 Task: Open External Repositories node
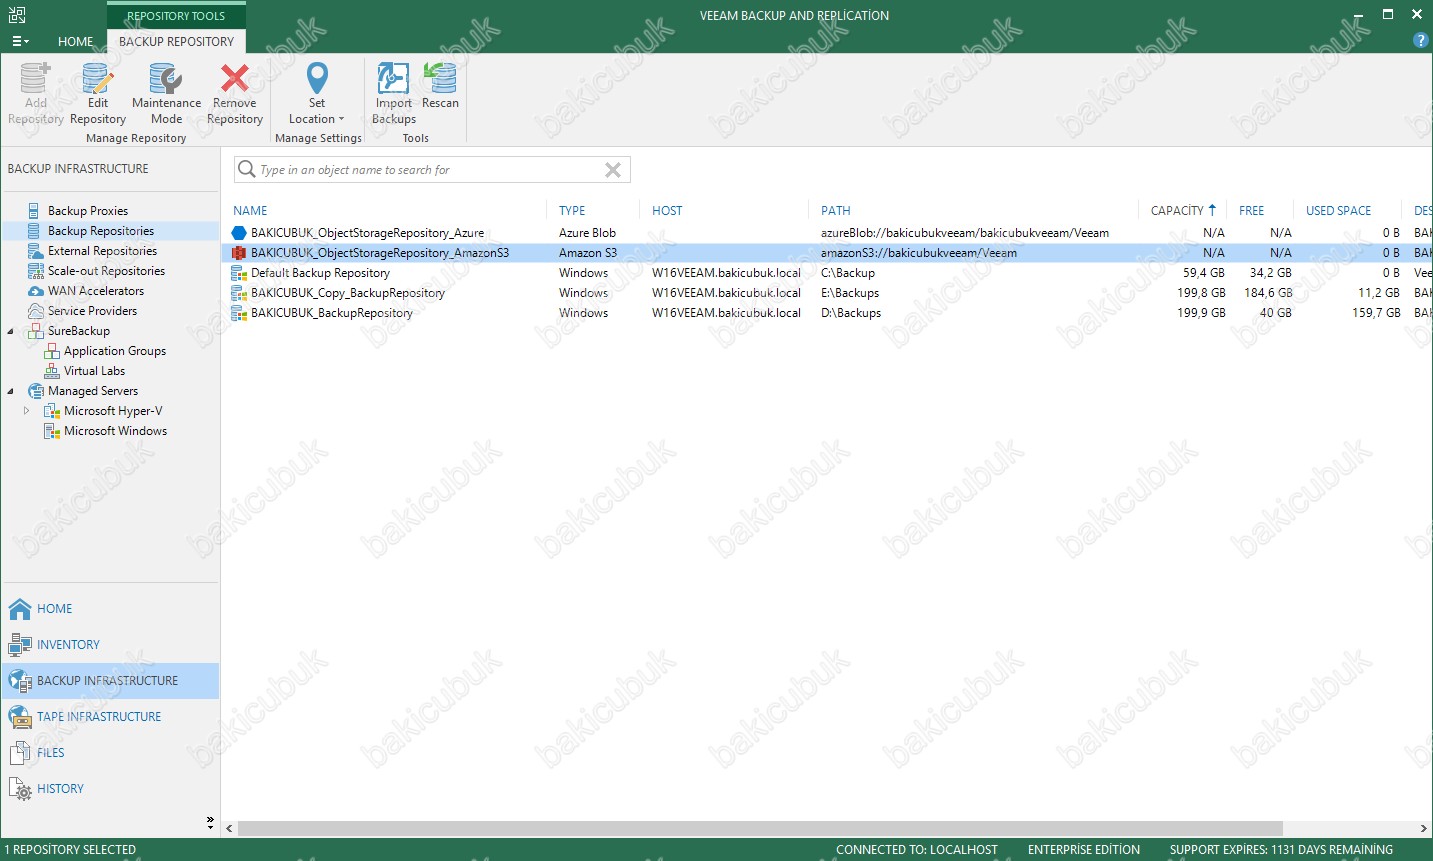102,251
